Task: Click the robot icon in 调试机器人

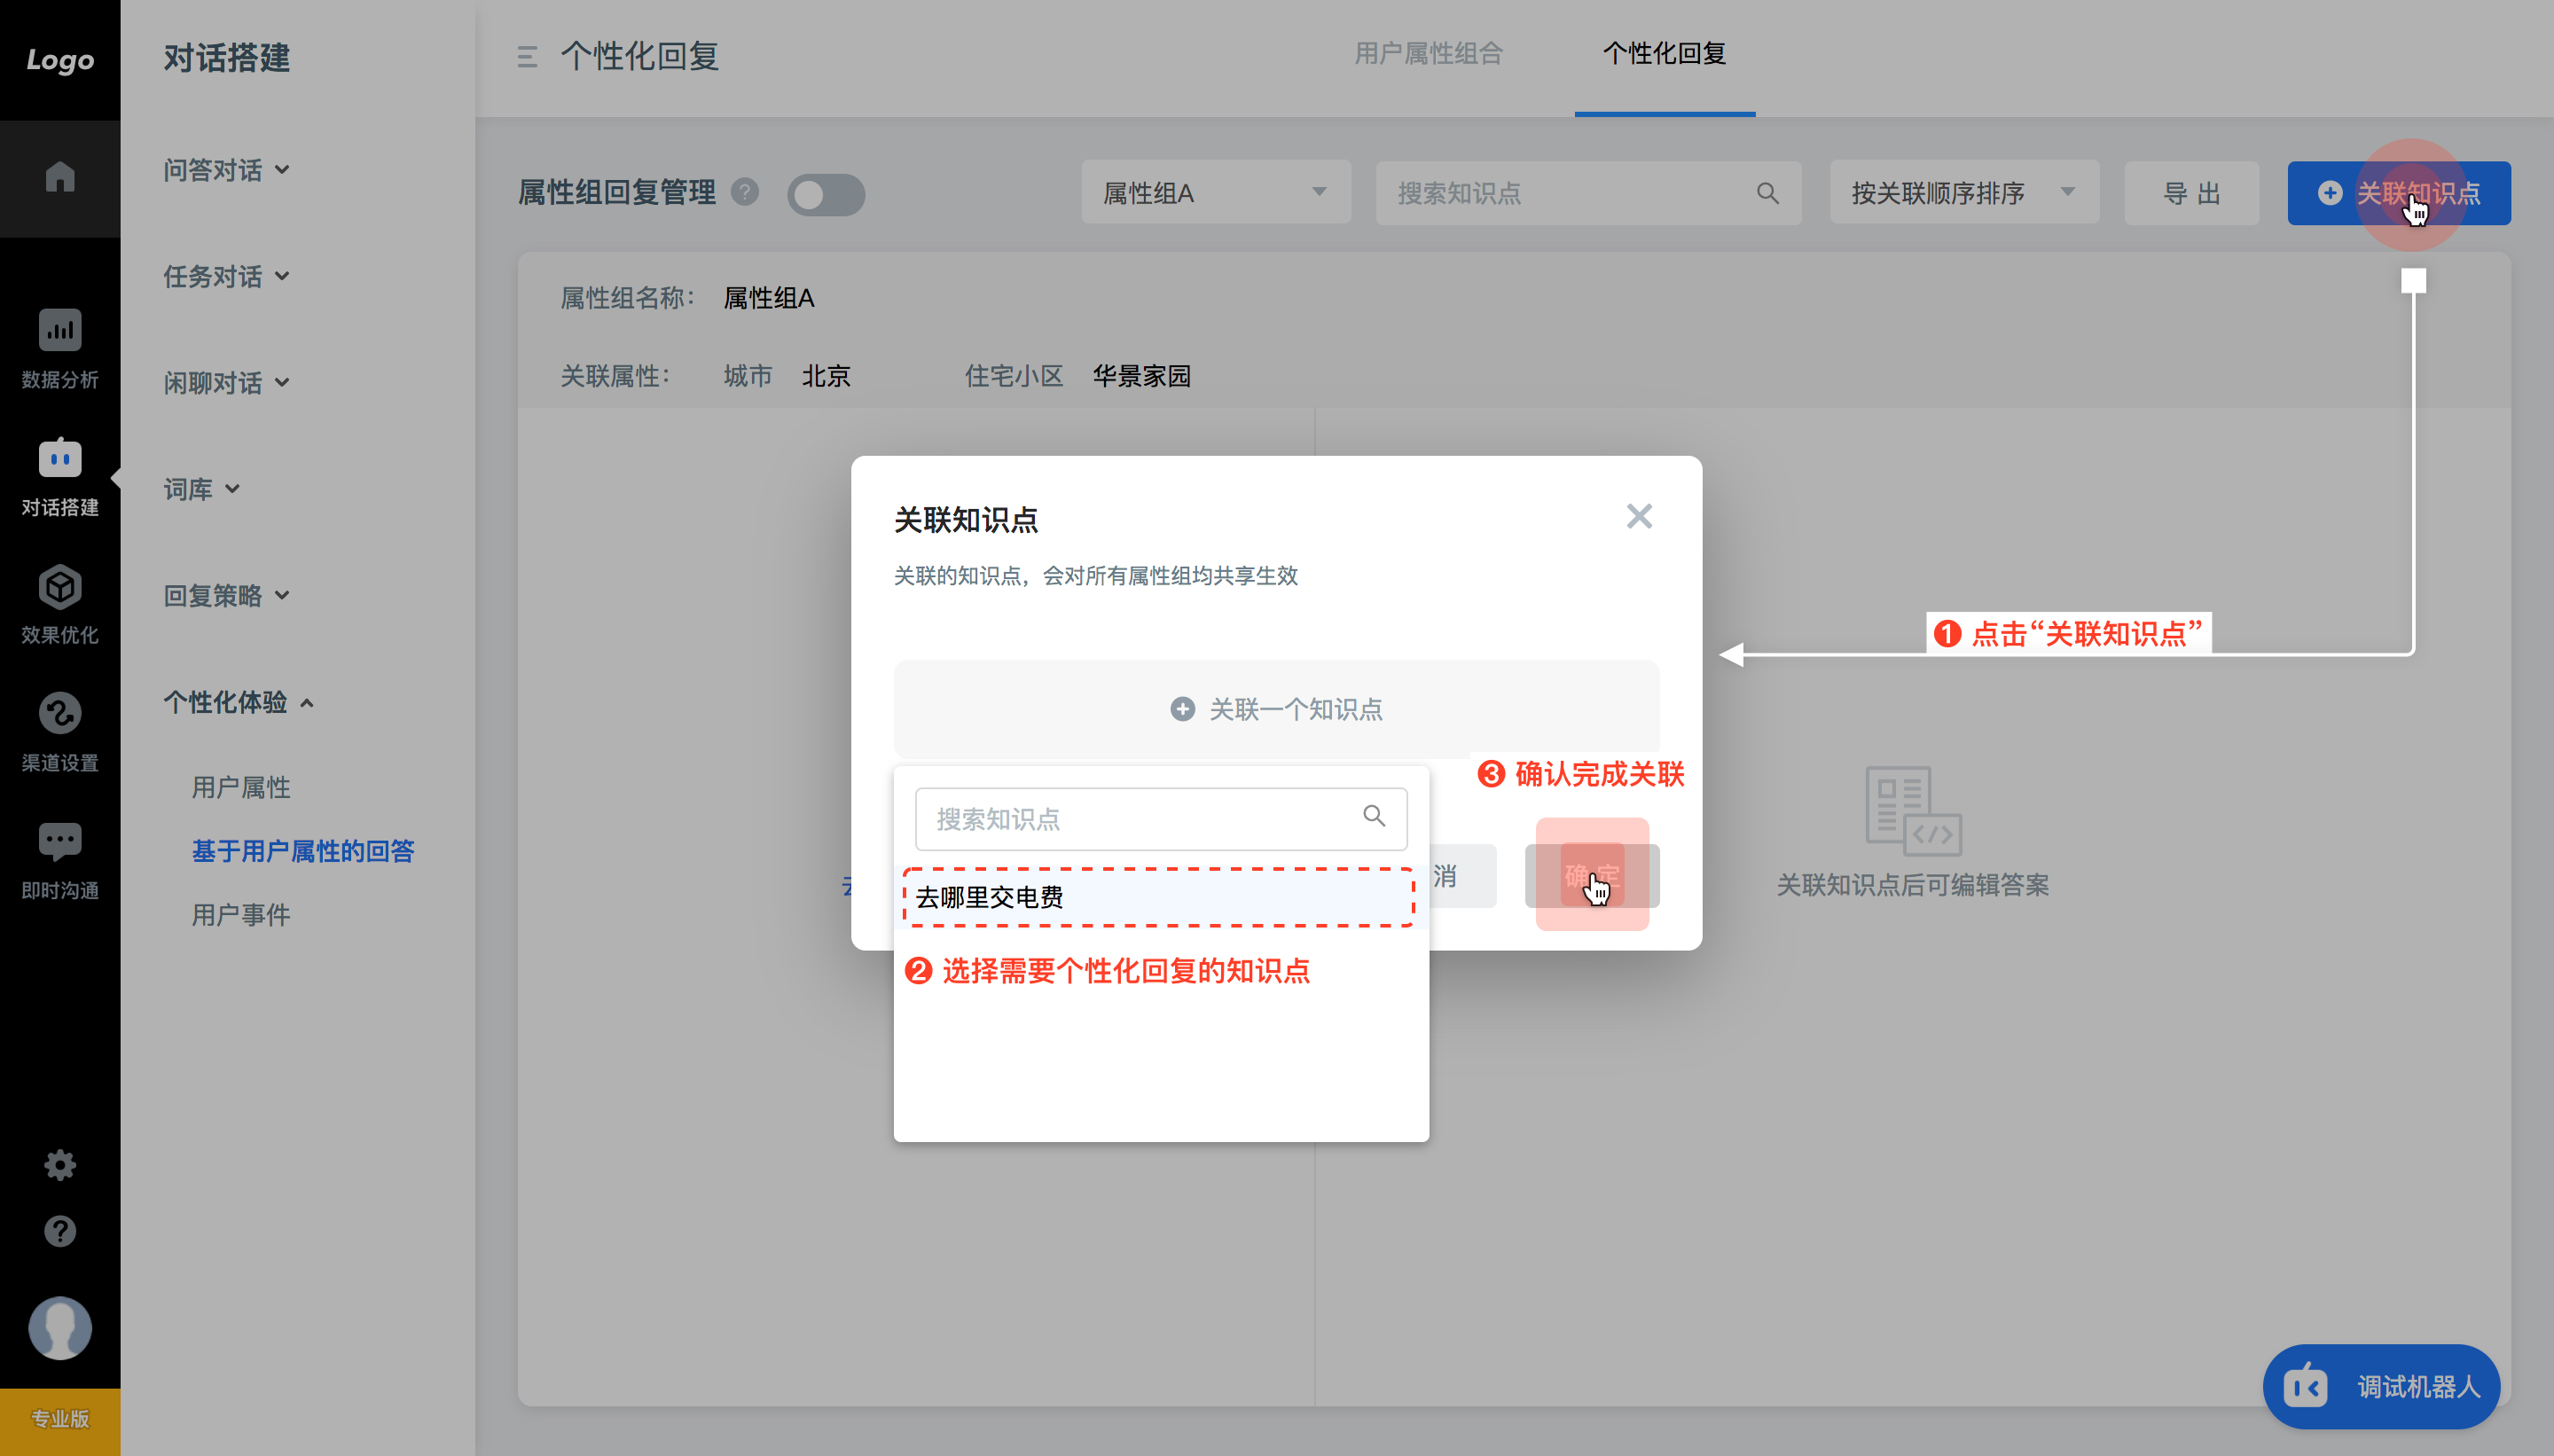Action: pyautogui.click(x=2306, y=1386)
